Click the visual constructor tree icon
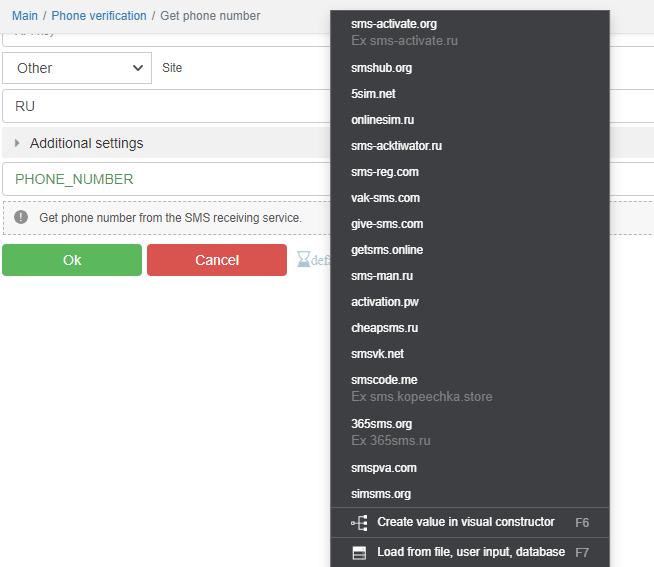 360,522
